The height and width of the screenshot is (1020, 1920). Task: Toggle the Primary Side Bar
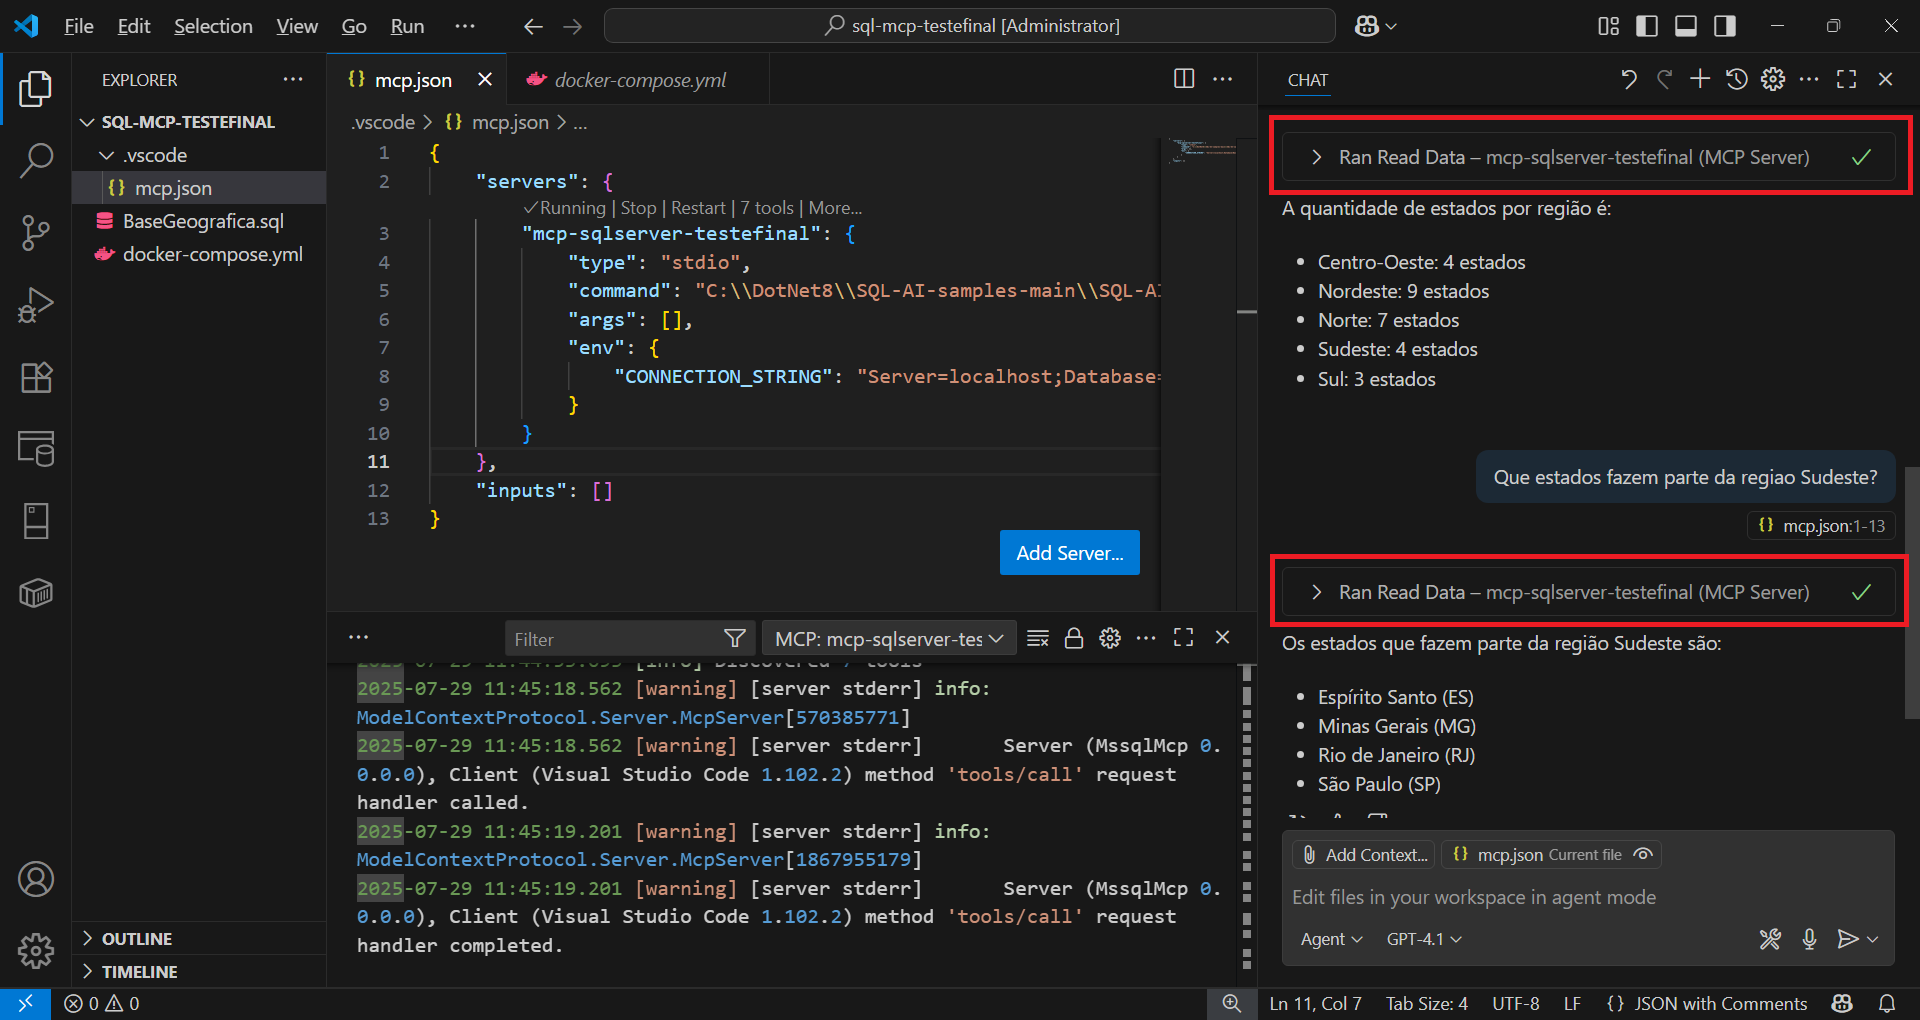coord(1647,26)
